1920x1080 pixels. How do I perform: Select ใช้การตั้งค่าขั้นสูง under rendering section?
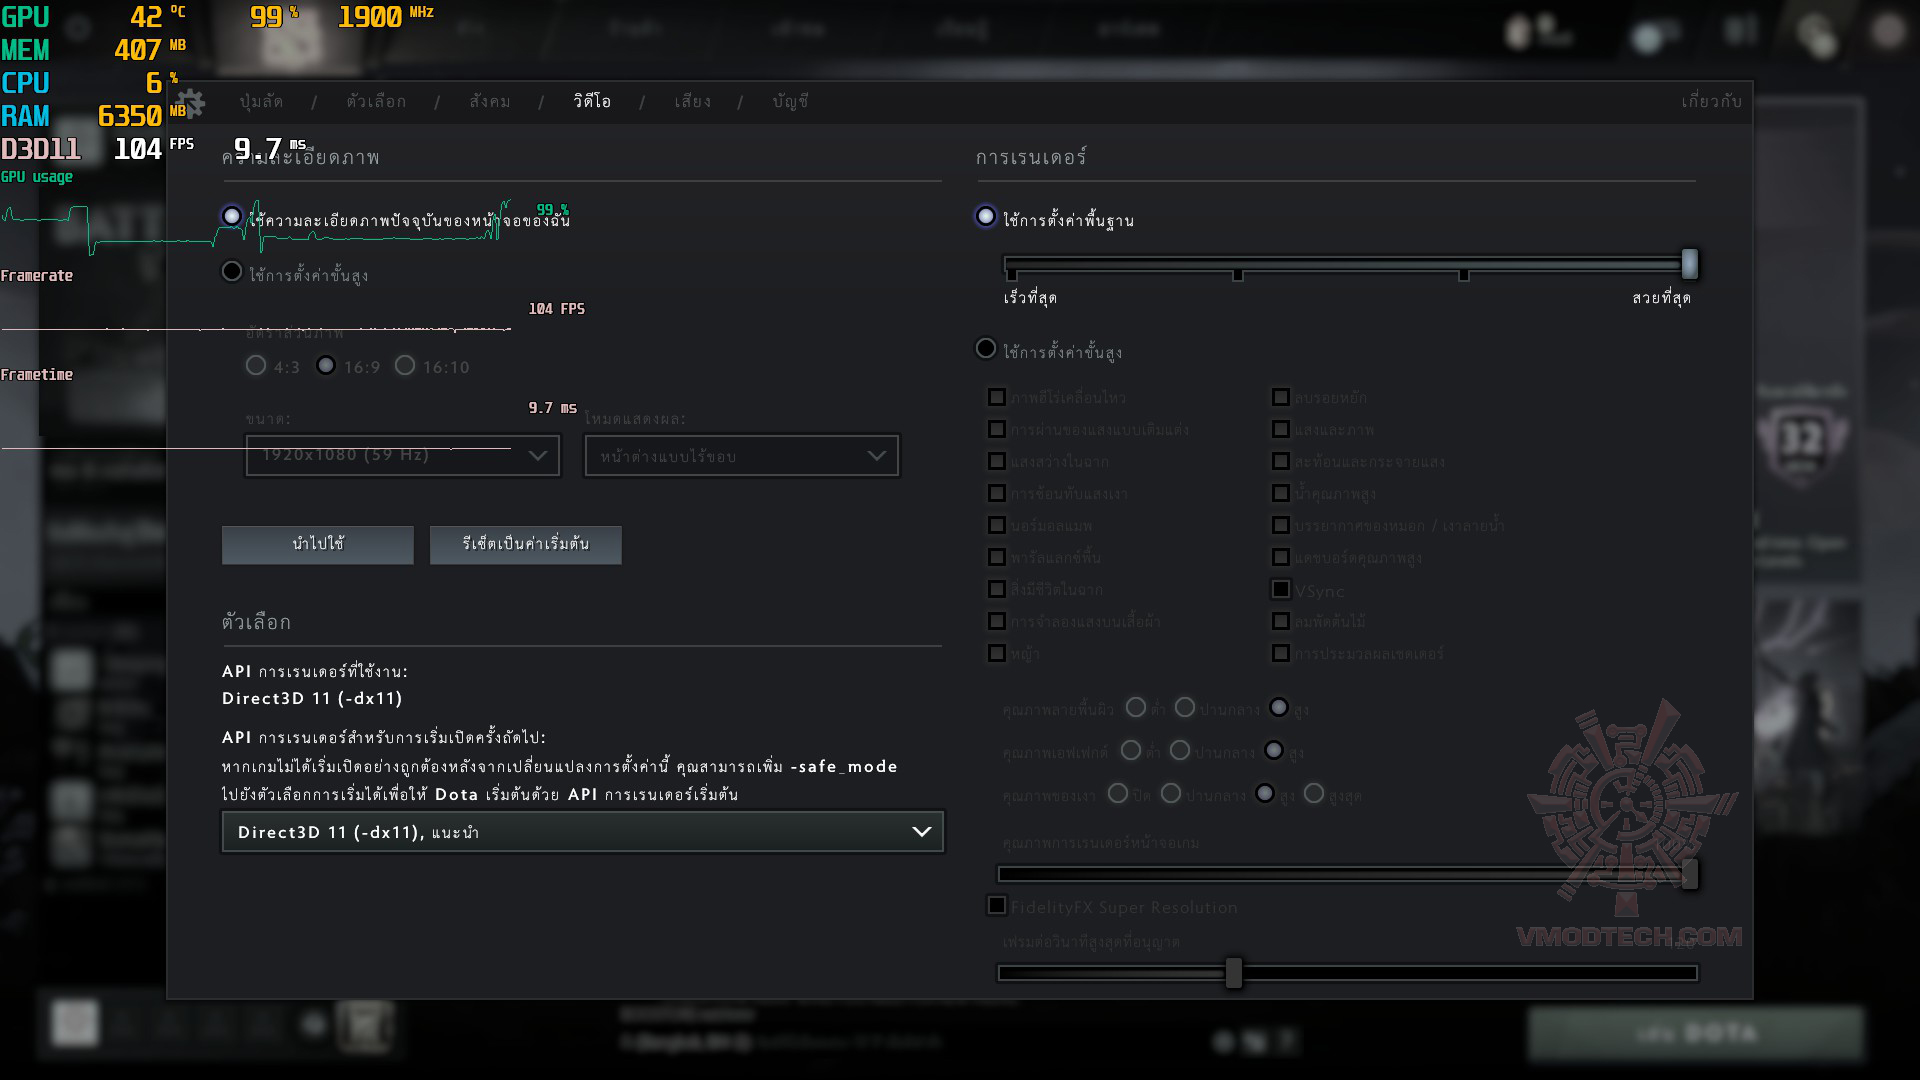click(986, 349)
